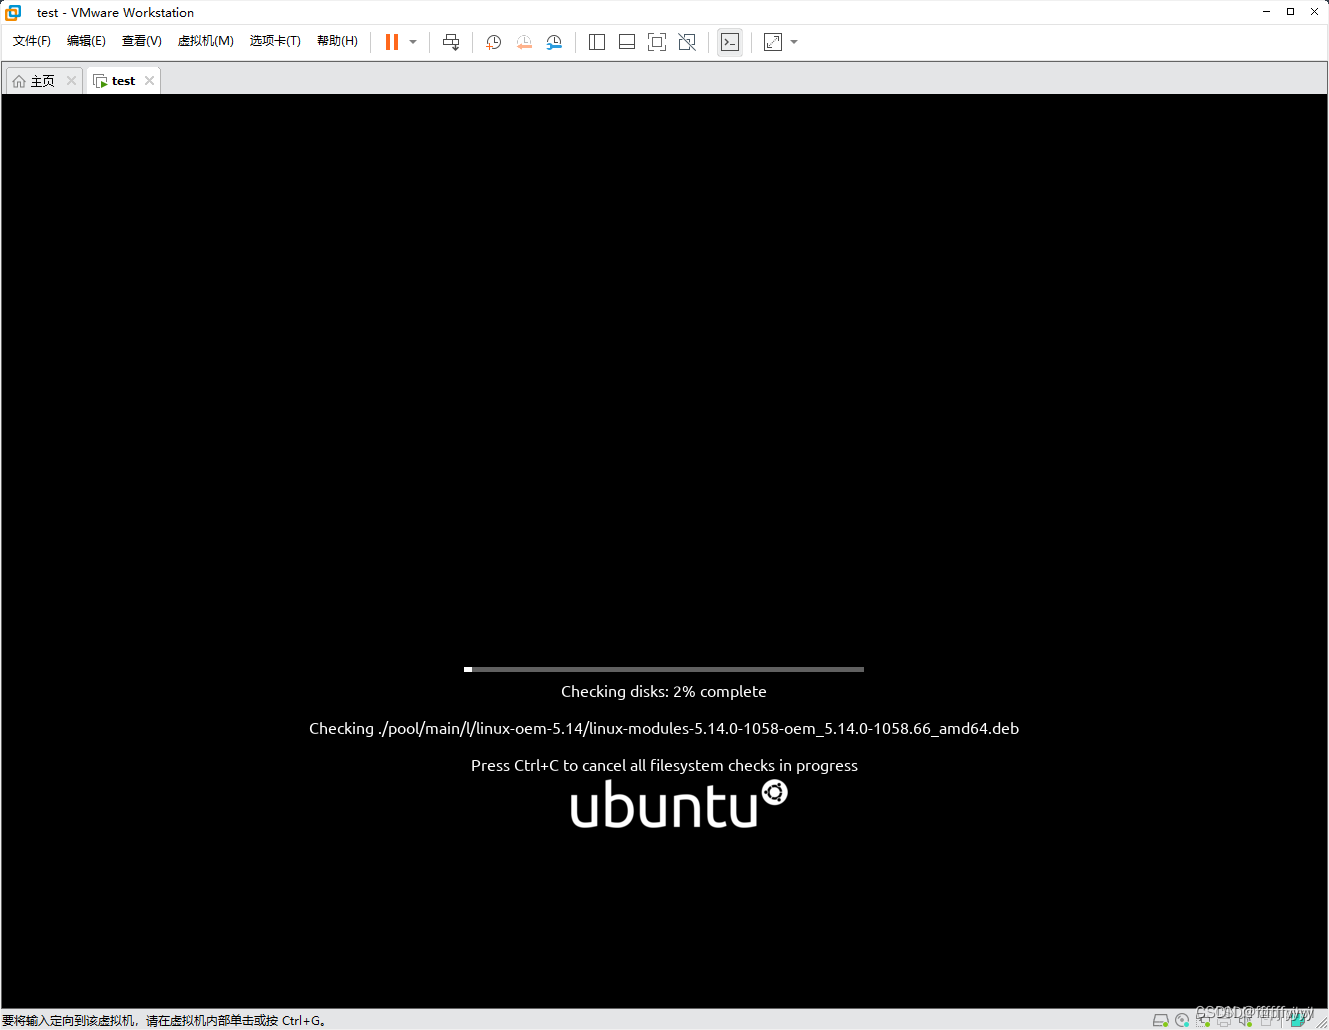The width and height of the screenshot is (1329, 1030).
Task: Switch to Unity mode icon
Action: 687,42
